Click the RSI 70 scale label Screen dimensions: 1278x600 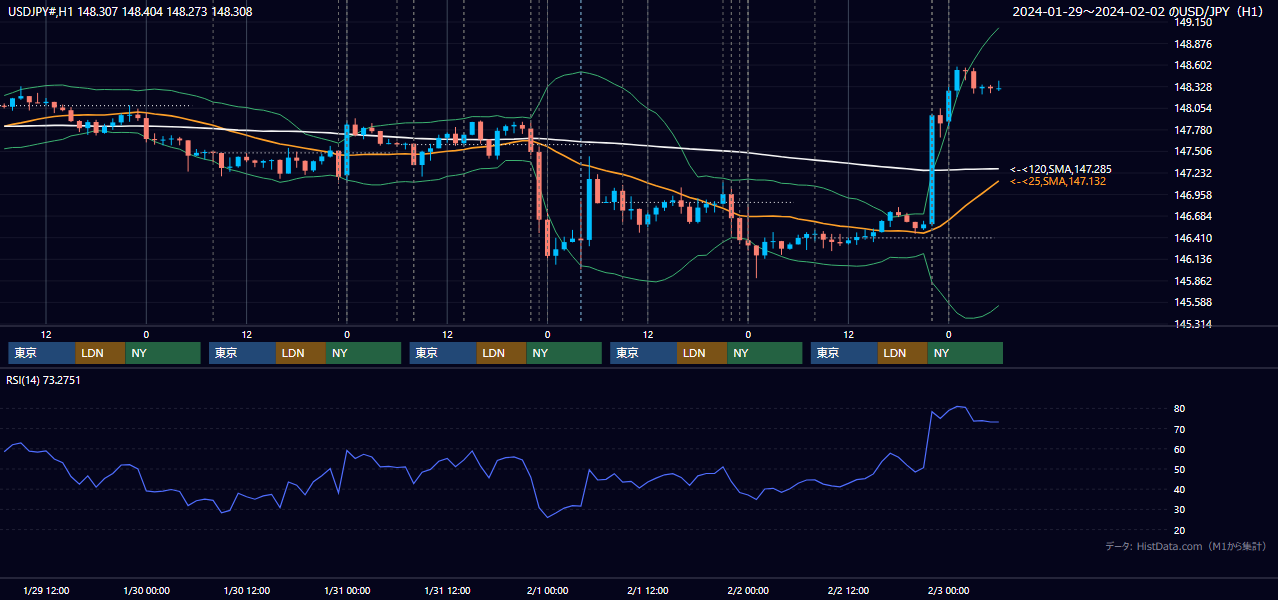click(1180, 429)
